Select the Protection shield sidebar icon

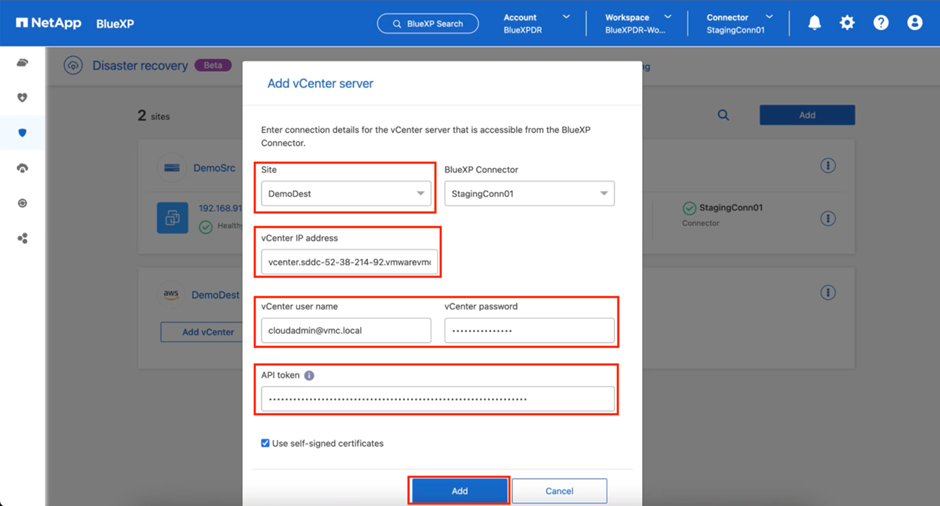(x=22, y=133)
